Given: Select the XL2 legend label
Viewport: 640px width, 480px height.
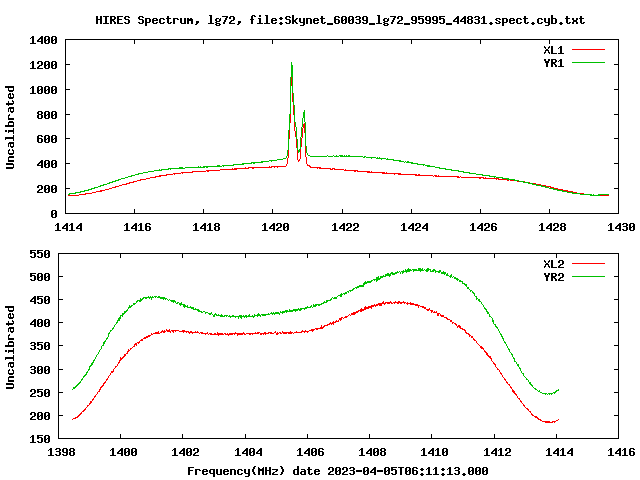Looking at the screenshot, I should click(553, 264).
